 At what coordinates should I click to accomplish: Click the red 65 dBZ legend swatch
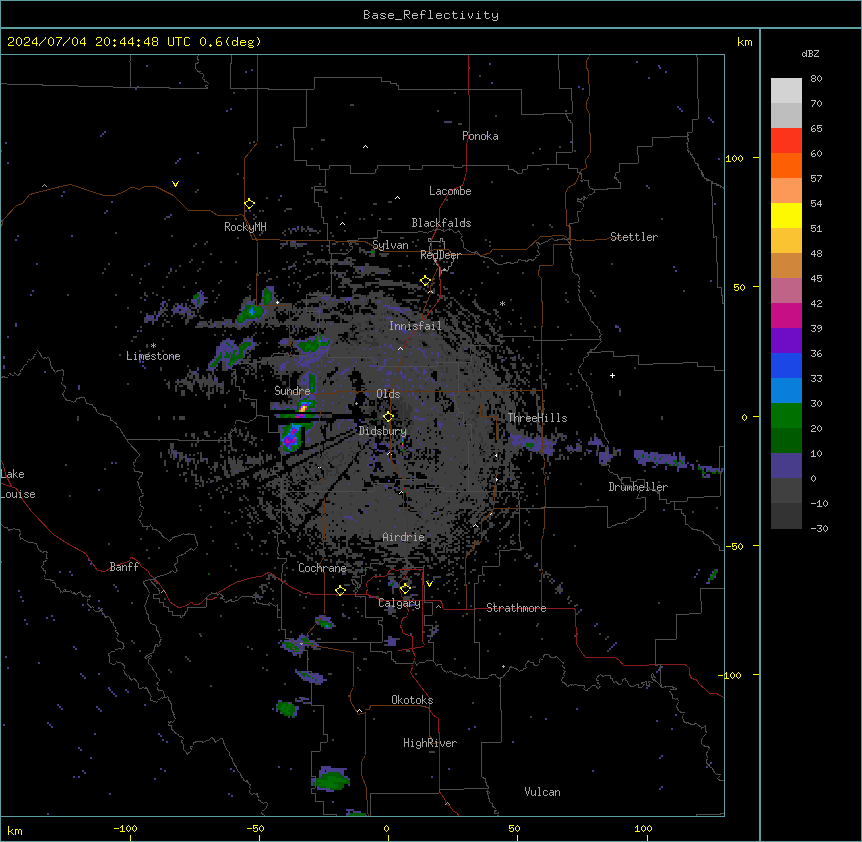786,141
